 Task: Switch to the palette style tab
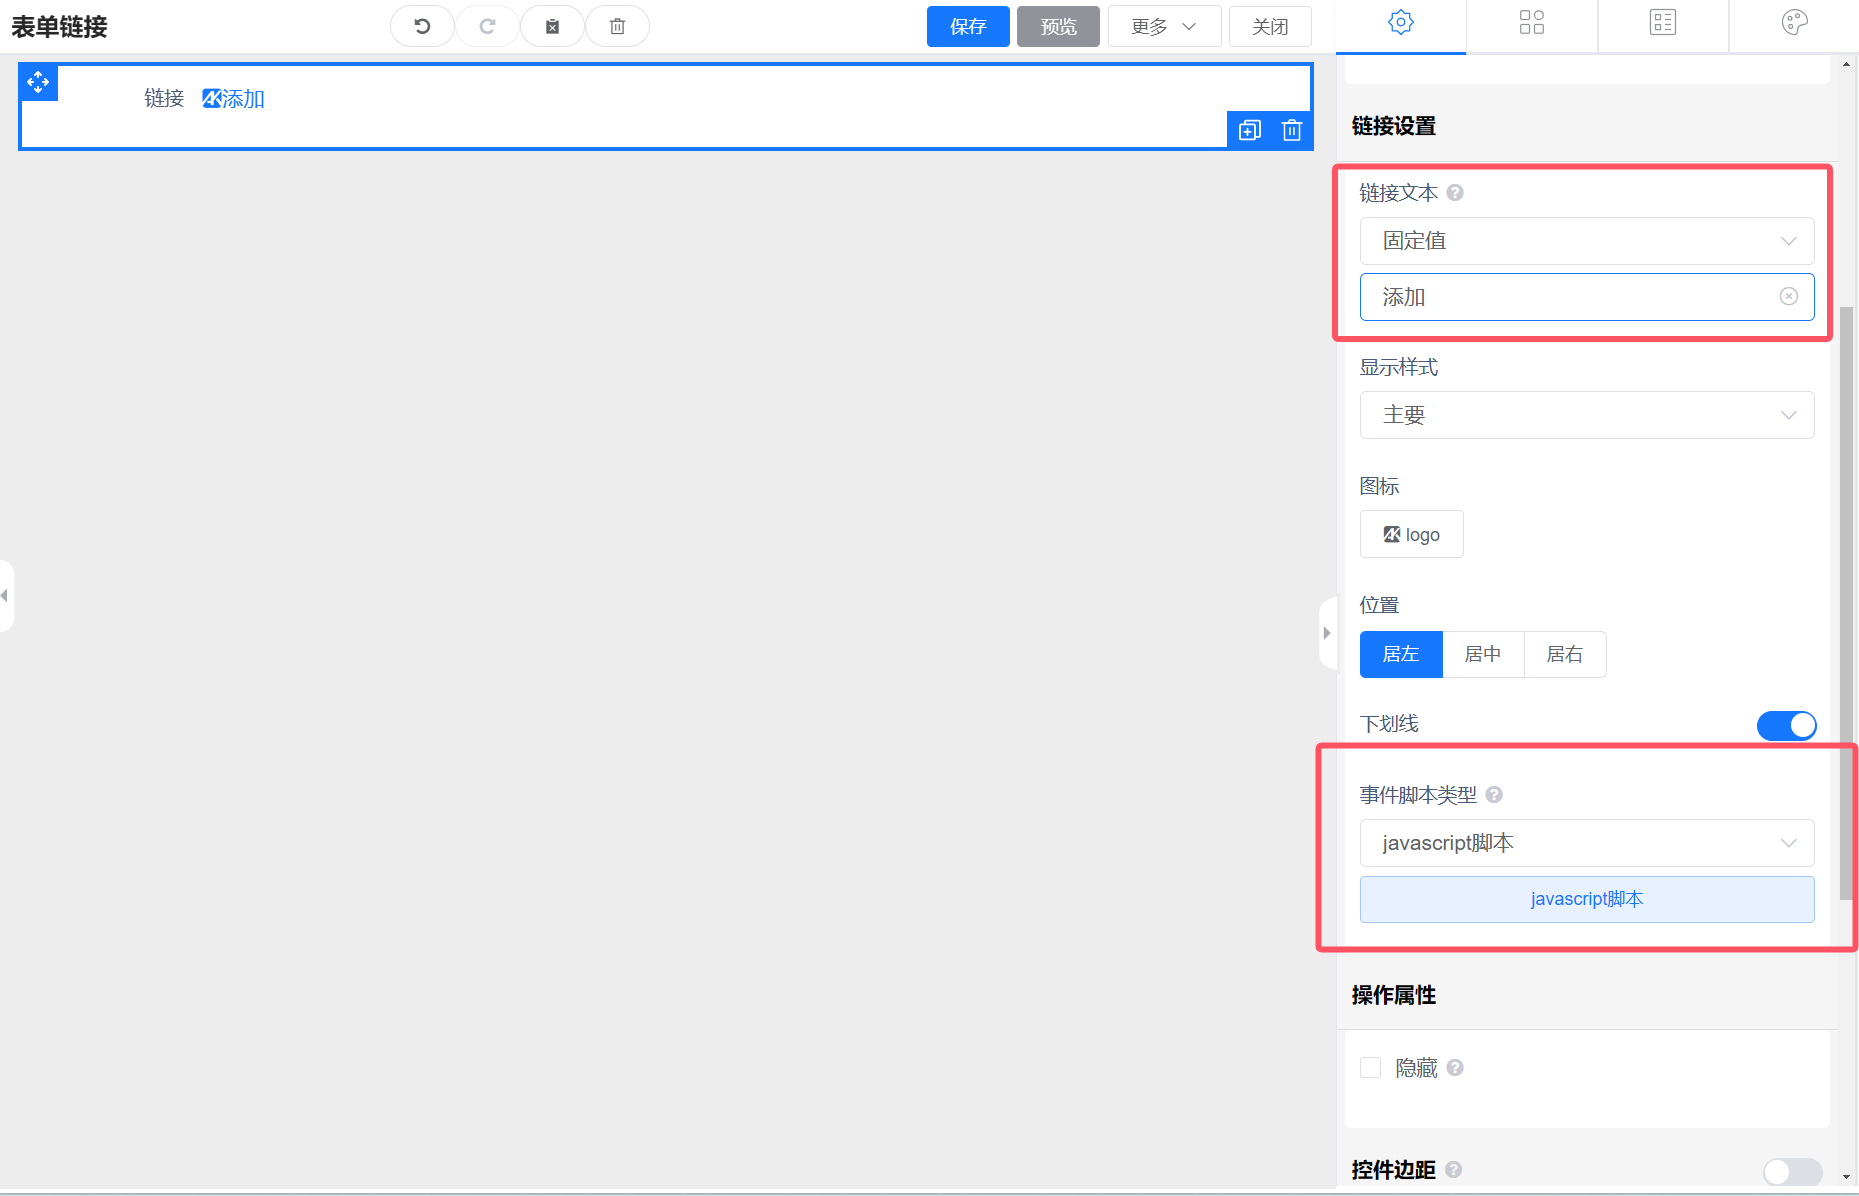tap(1794, 23)
